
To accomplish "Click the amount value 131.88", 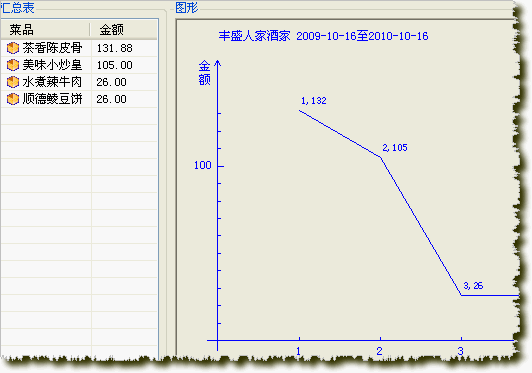I will (x=114, y=48).
